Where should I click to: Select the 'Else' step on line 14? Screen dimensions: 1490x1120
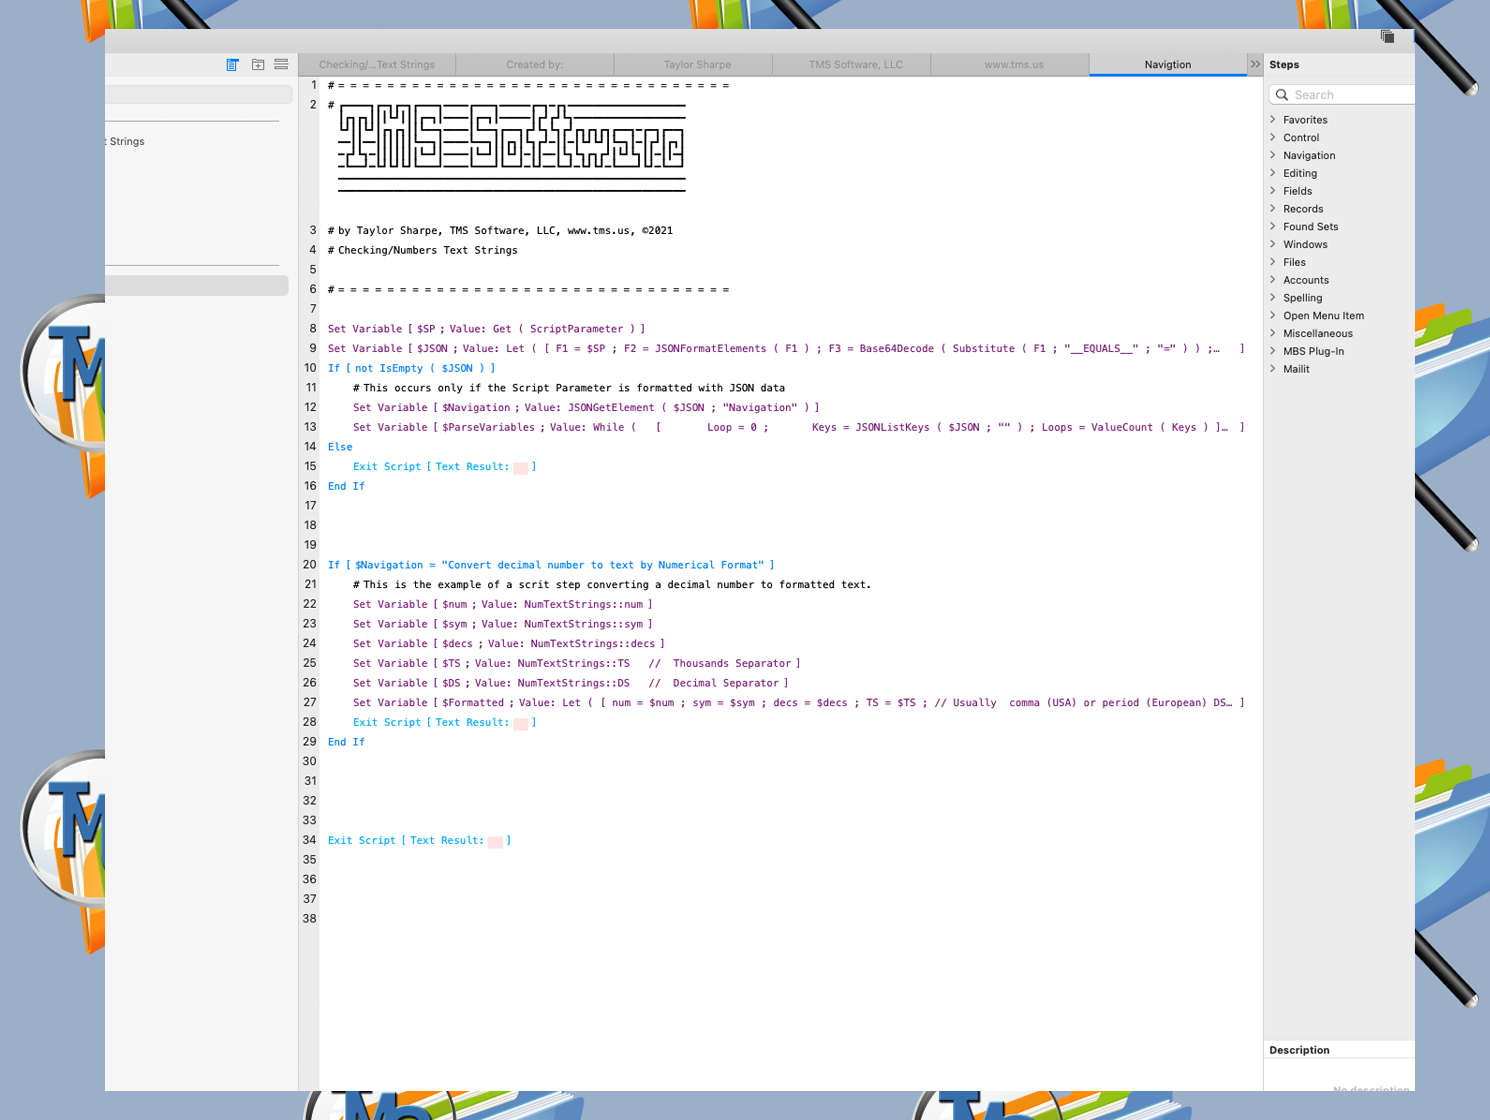(x=340, y=447)
